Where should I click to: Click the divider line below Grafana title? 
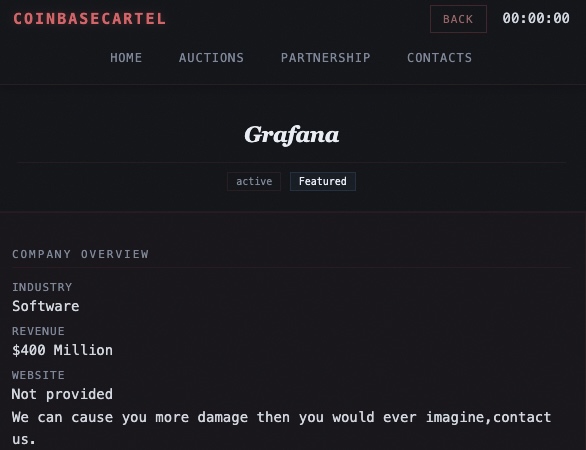tap(292, 163)
